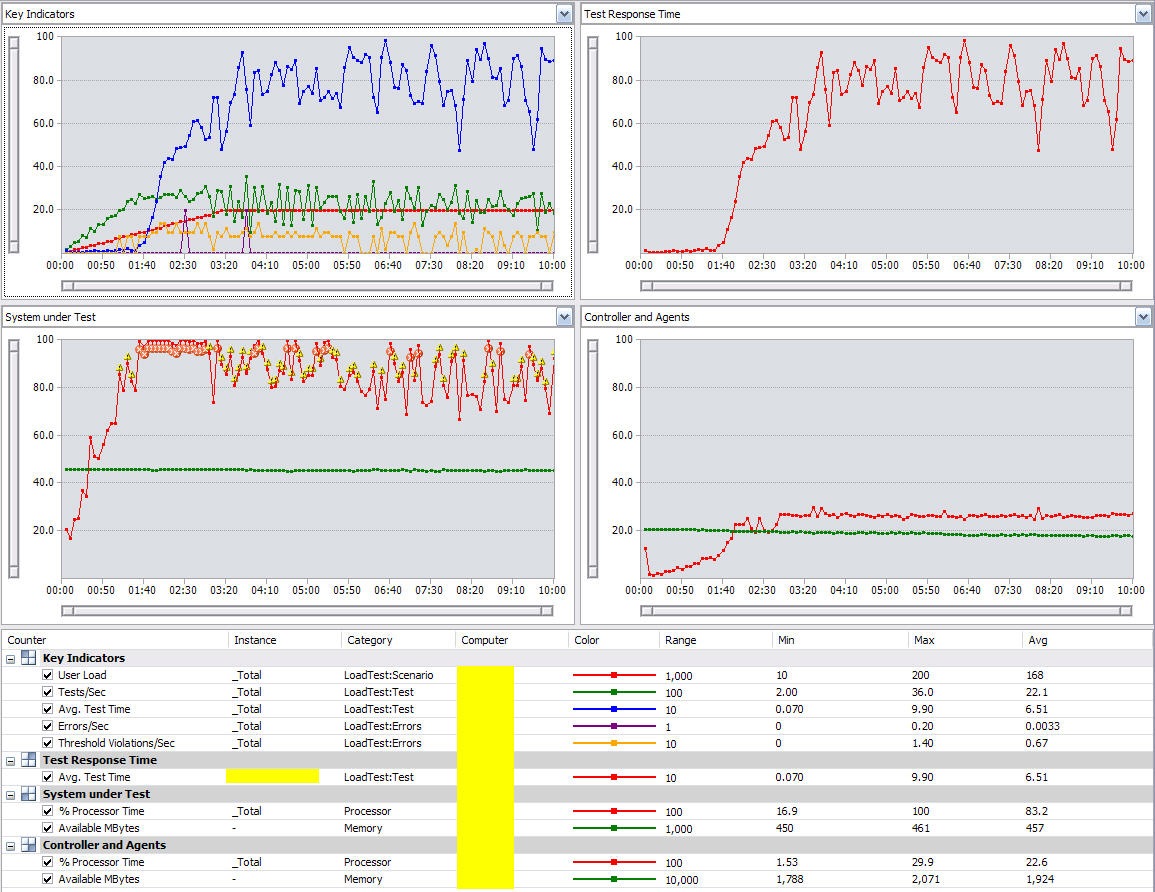Click the Controller and Agents vertical zoom slider
1155x892 pixels.
pos(592,458)
